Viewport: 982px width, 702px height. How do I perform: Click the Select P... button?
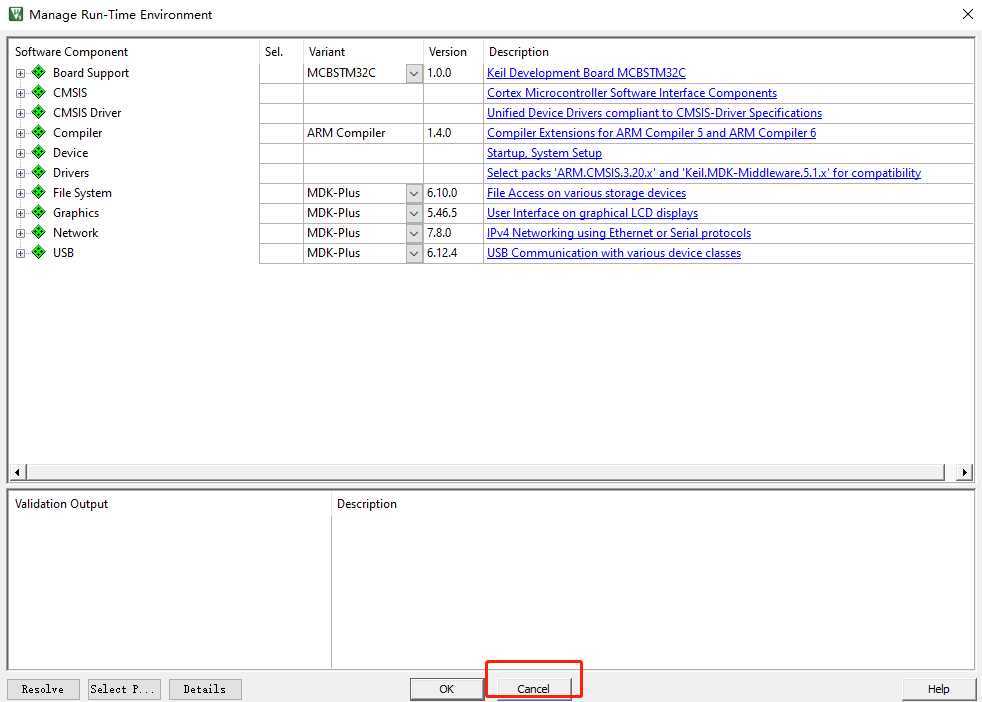tap(124, 689)
